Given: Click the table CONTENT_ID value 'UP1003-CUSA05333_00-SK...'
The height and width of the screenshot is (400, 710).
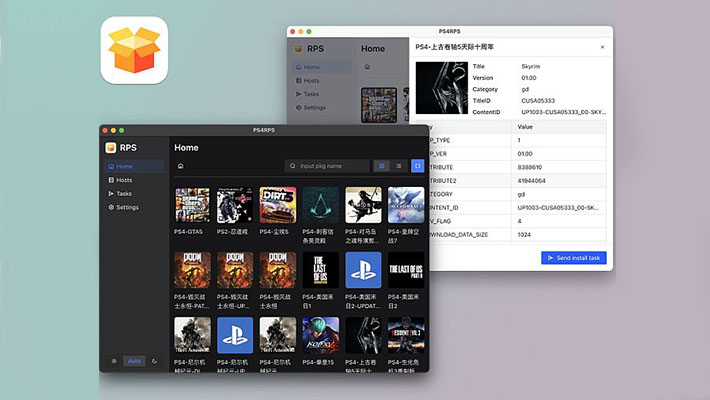Looking at the screenshot, I should pos(558,207).
